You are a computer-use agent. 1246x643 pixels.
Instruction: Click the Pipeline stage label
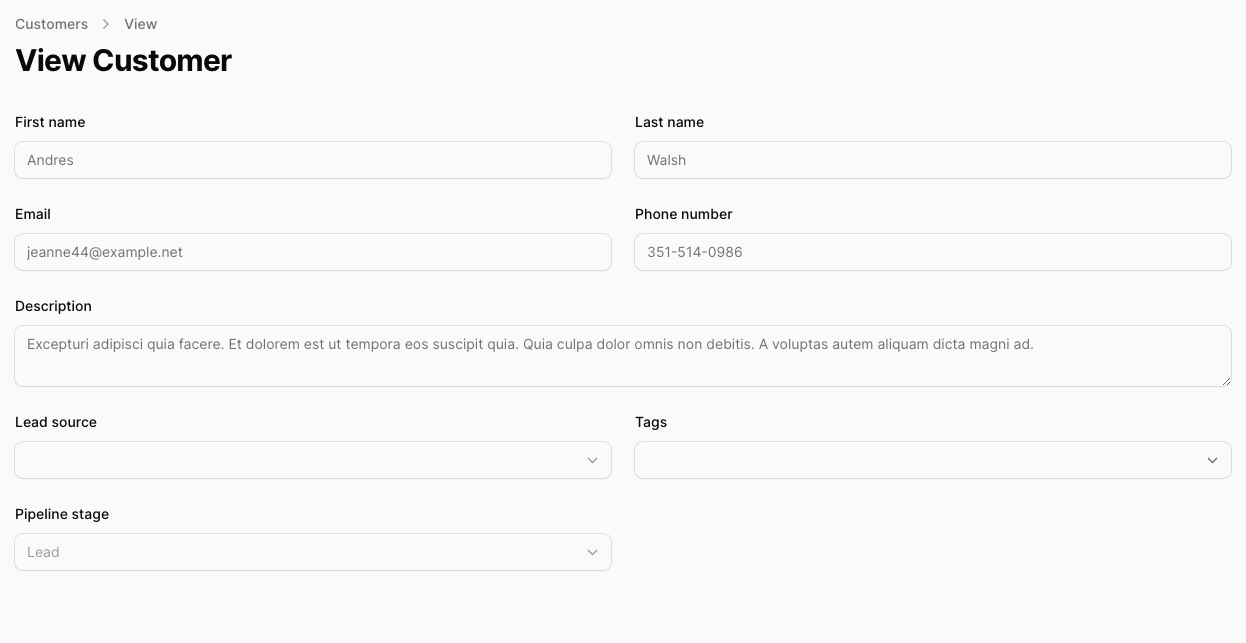point(62,514)
